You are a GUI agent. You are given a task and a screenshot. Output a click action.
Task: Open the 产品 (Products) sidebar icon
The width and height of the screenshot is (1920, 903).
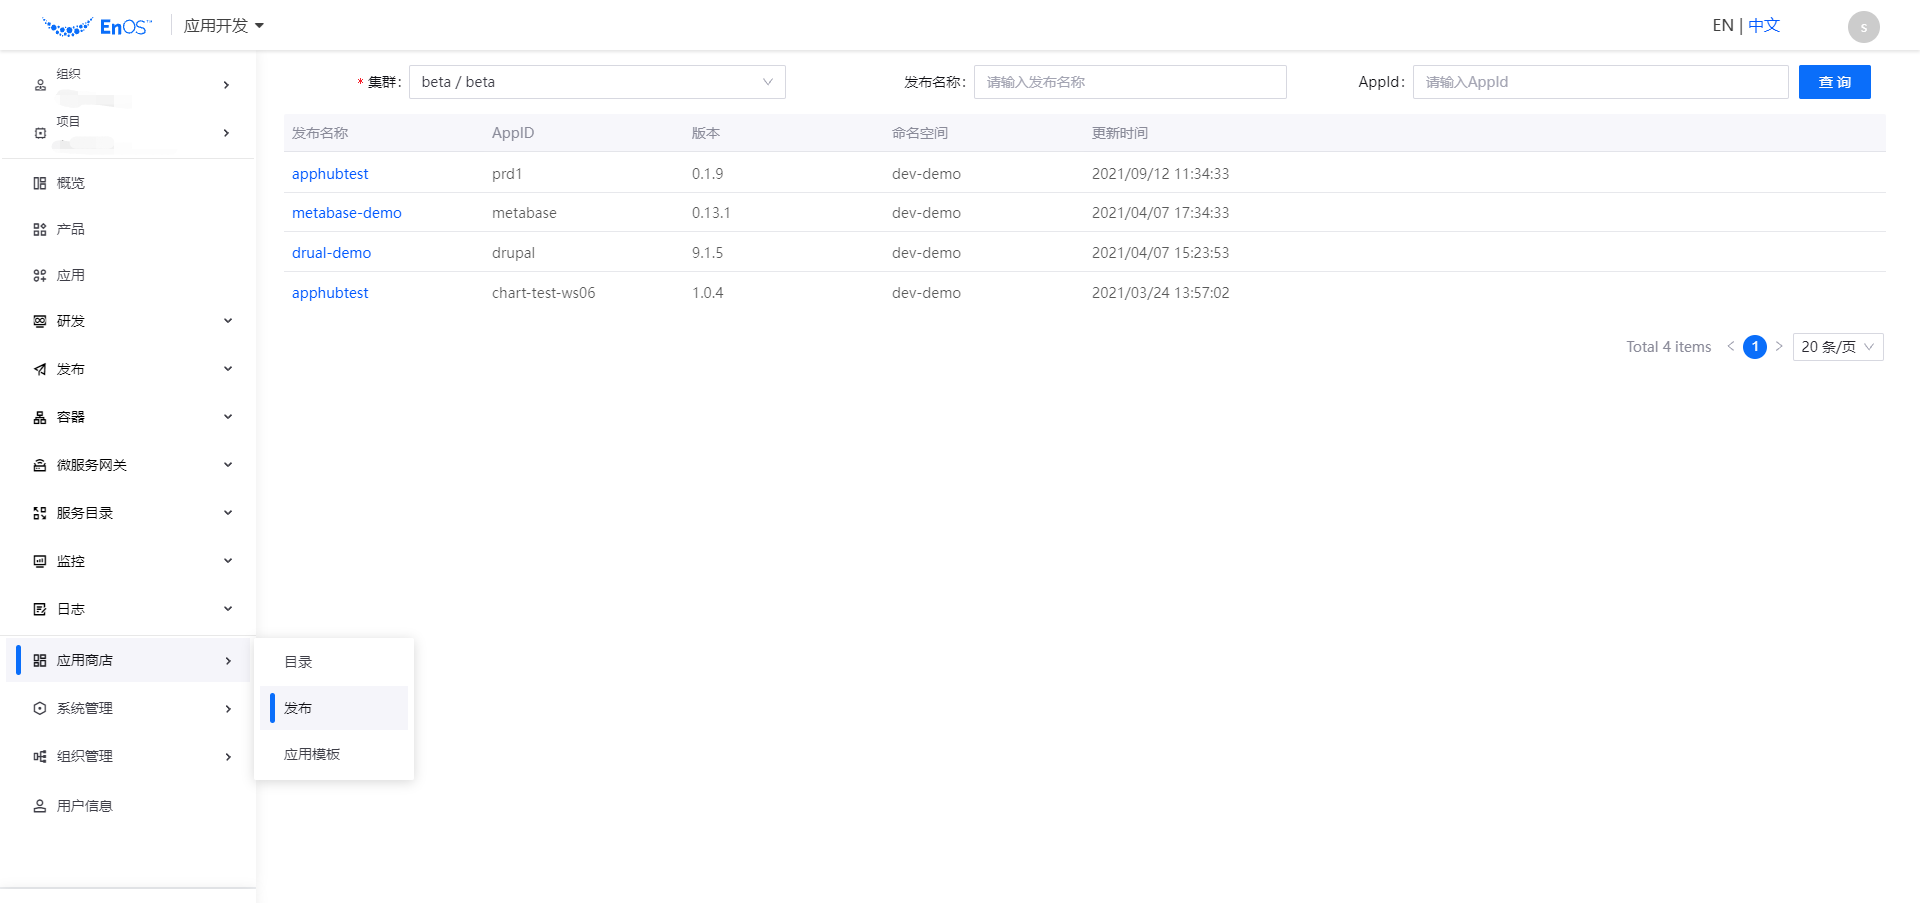click(40, 228)
